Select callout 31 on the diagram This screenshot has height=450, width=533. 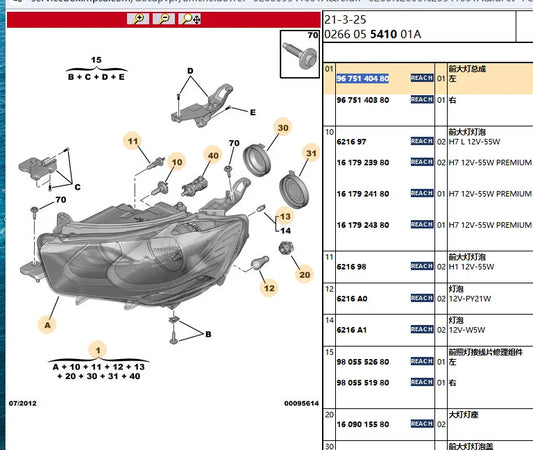pos(311,153)
